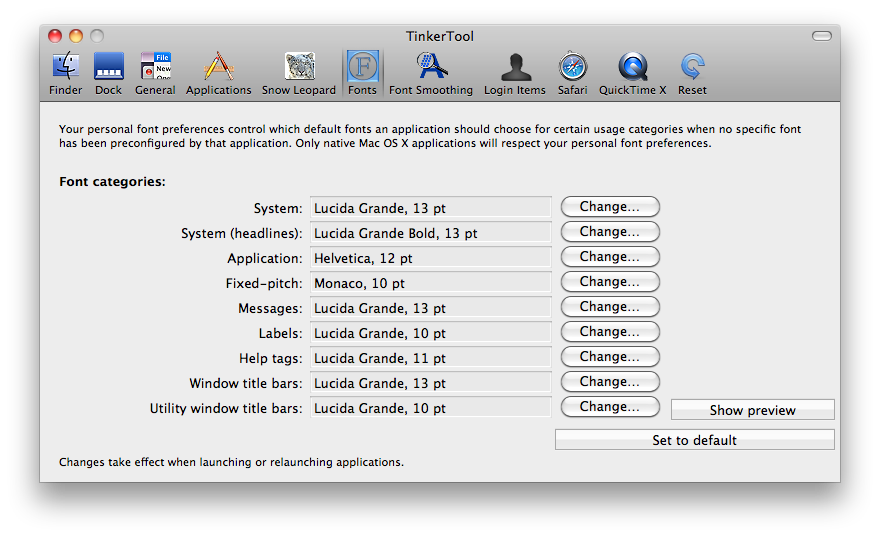Click the System font field
This screenshot has width=880, height=537.
(x=430, y=207)
